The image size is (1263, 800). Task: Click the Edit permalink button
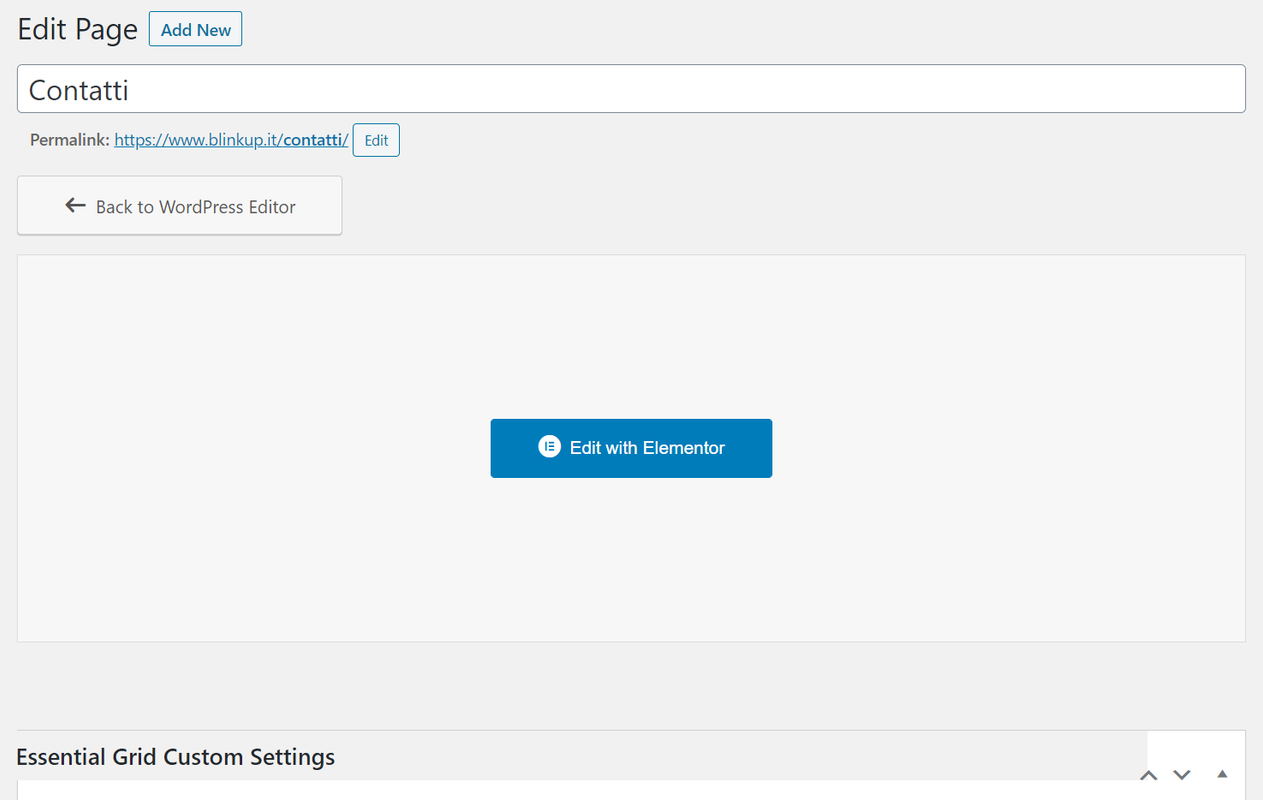pyautogui.click(x=376, y=140)
